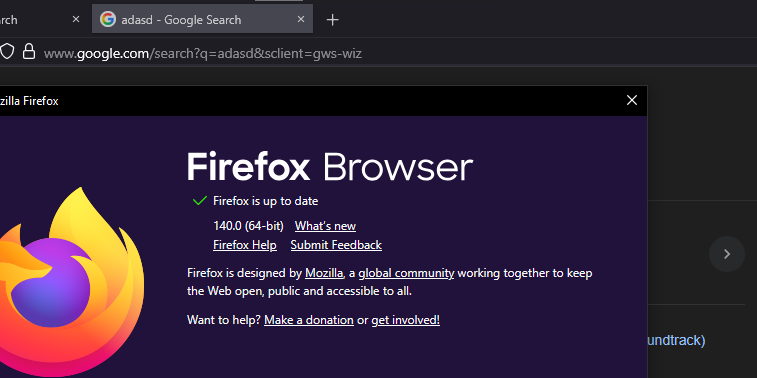Image resolution: width=757 pixels, height=378 pixels.
Task: Open the Submit Feedback link
Action: point(336,245)
